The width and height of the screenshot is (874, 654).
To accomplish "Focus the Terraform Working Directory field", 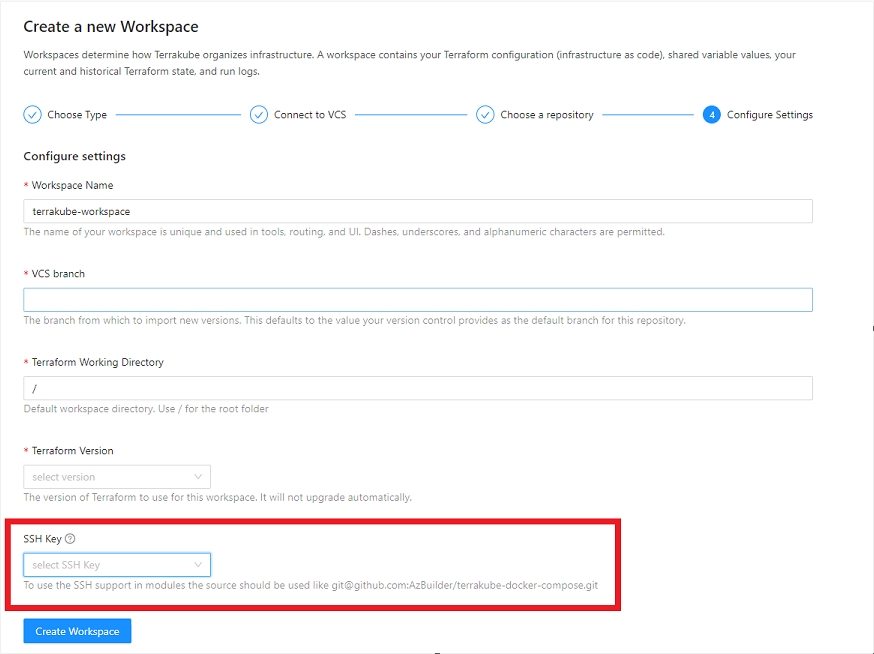I will pyautogui.click(x=417, y=388).
